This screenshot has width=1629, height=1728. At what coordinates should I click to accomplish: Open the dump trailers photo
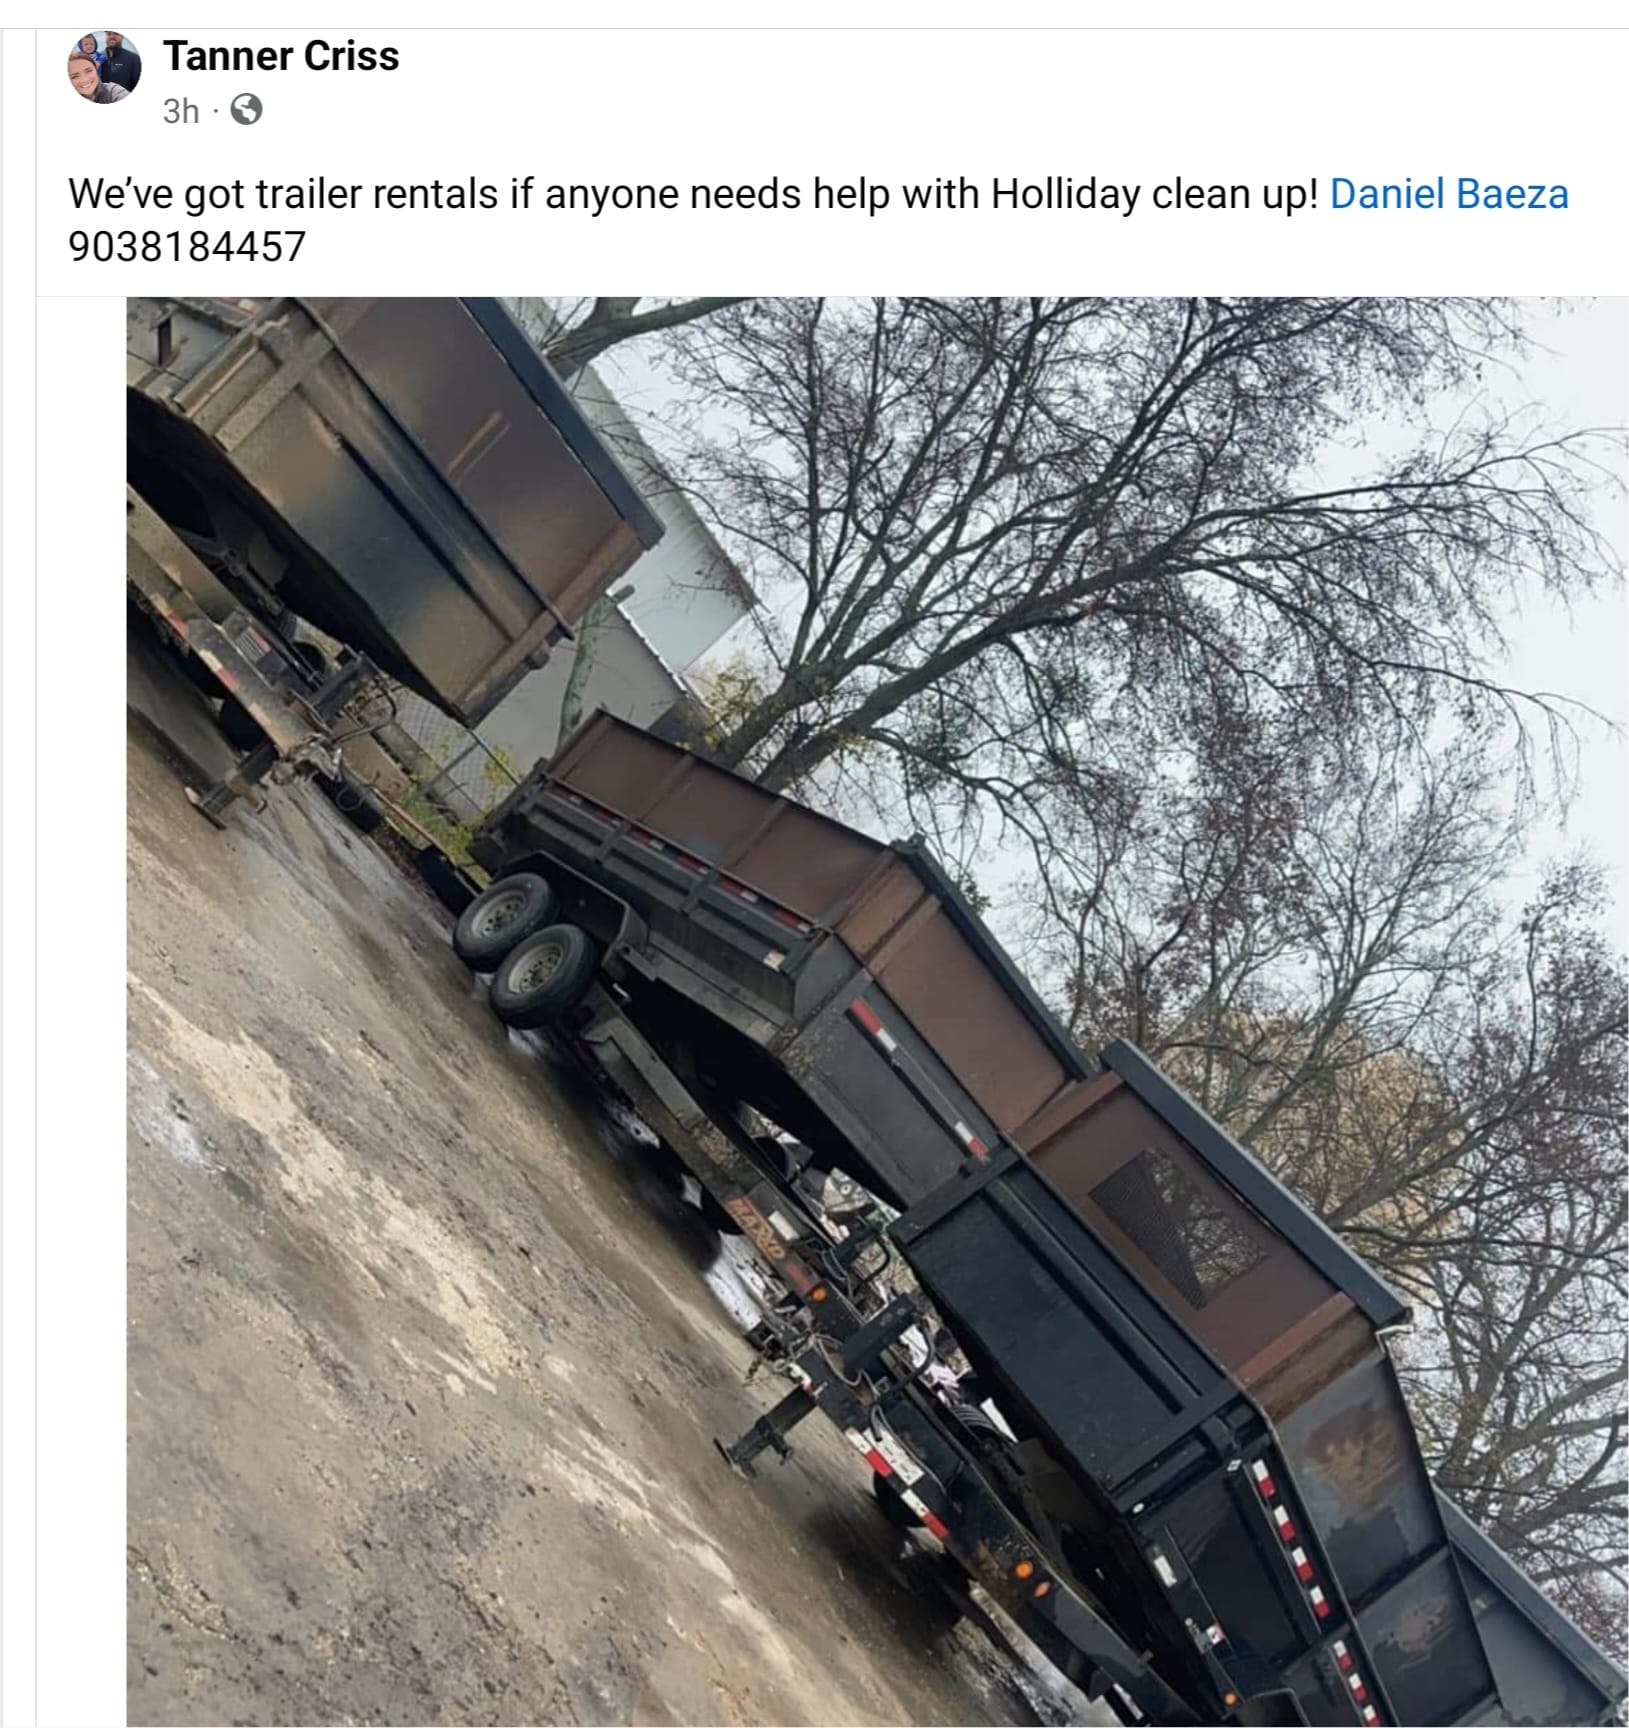pos(877,1012)
